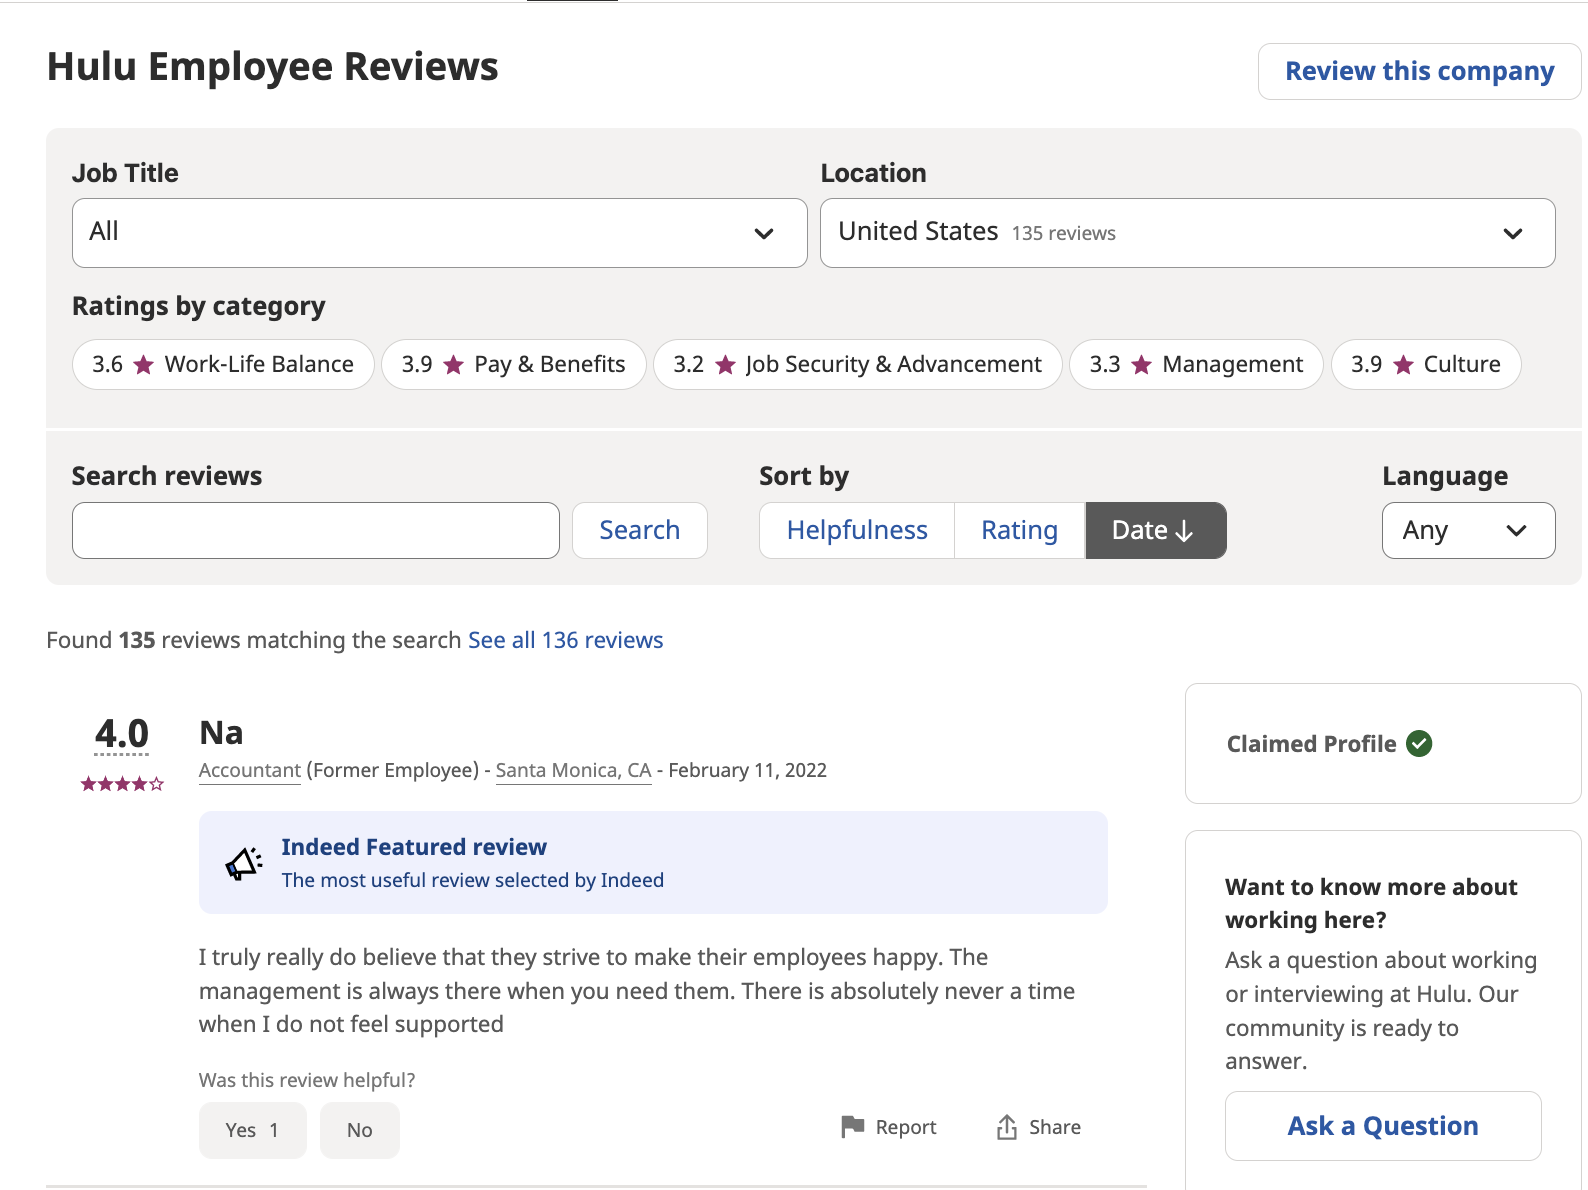
Task: Open See all 136 reviews link
Action: click(x=566, y=640)
